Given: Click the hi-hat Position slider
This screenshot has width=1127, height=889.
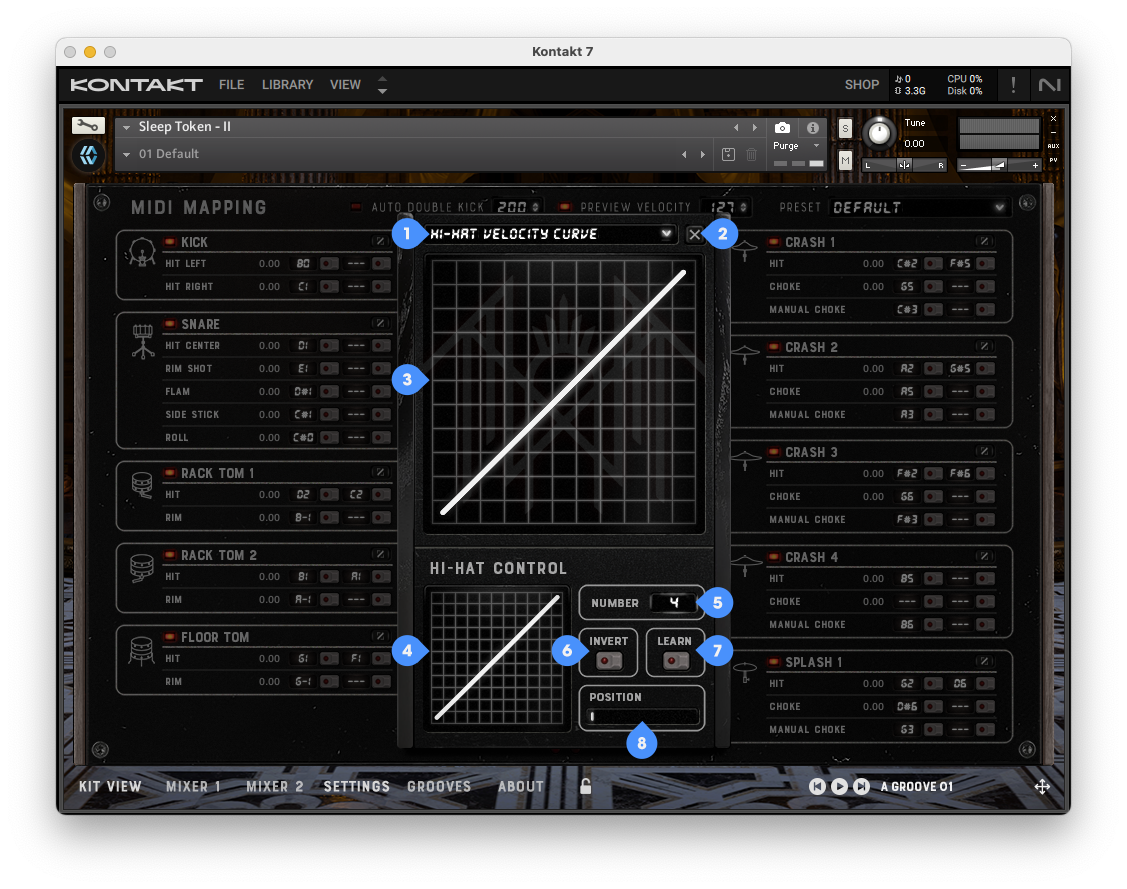Looking at the screenshot, I should [643, 716].
